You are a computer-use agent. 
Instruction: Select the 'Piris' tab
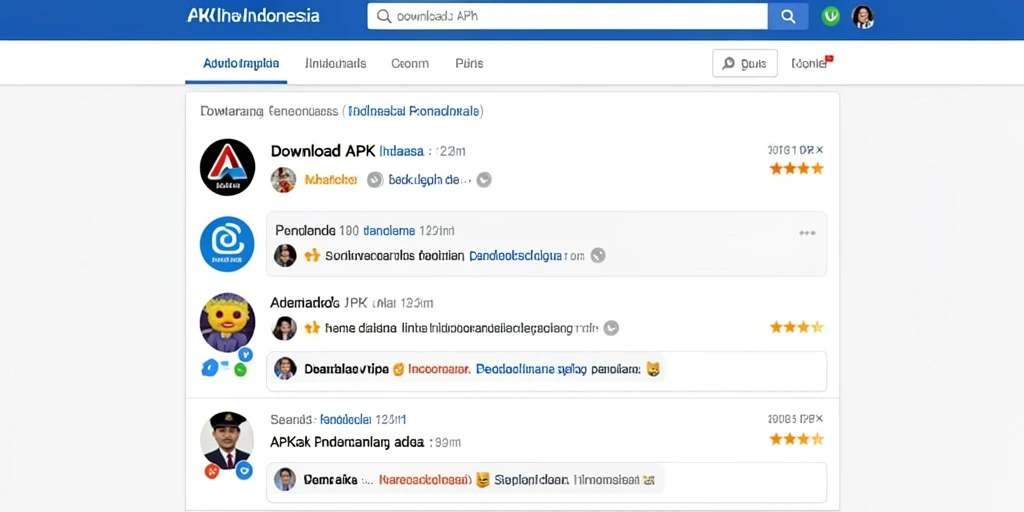[469, 63]
